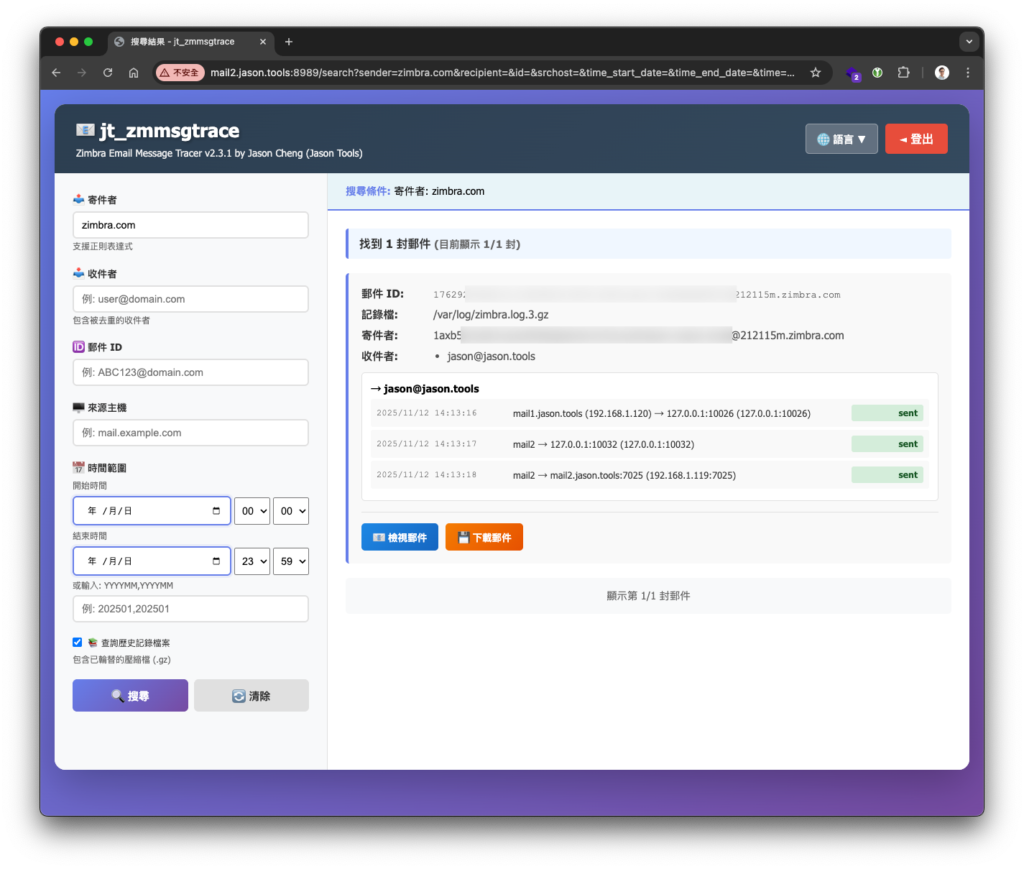
Task: Focus the recipient field with user@domain.com placeholder
Action: tap(191, 299)
